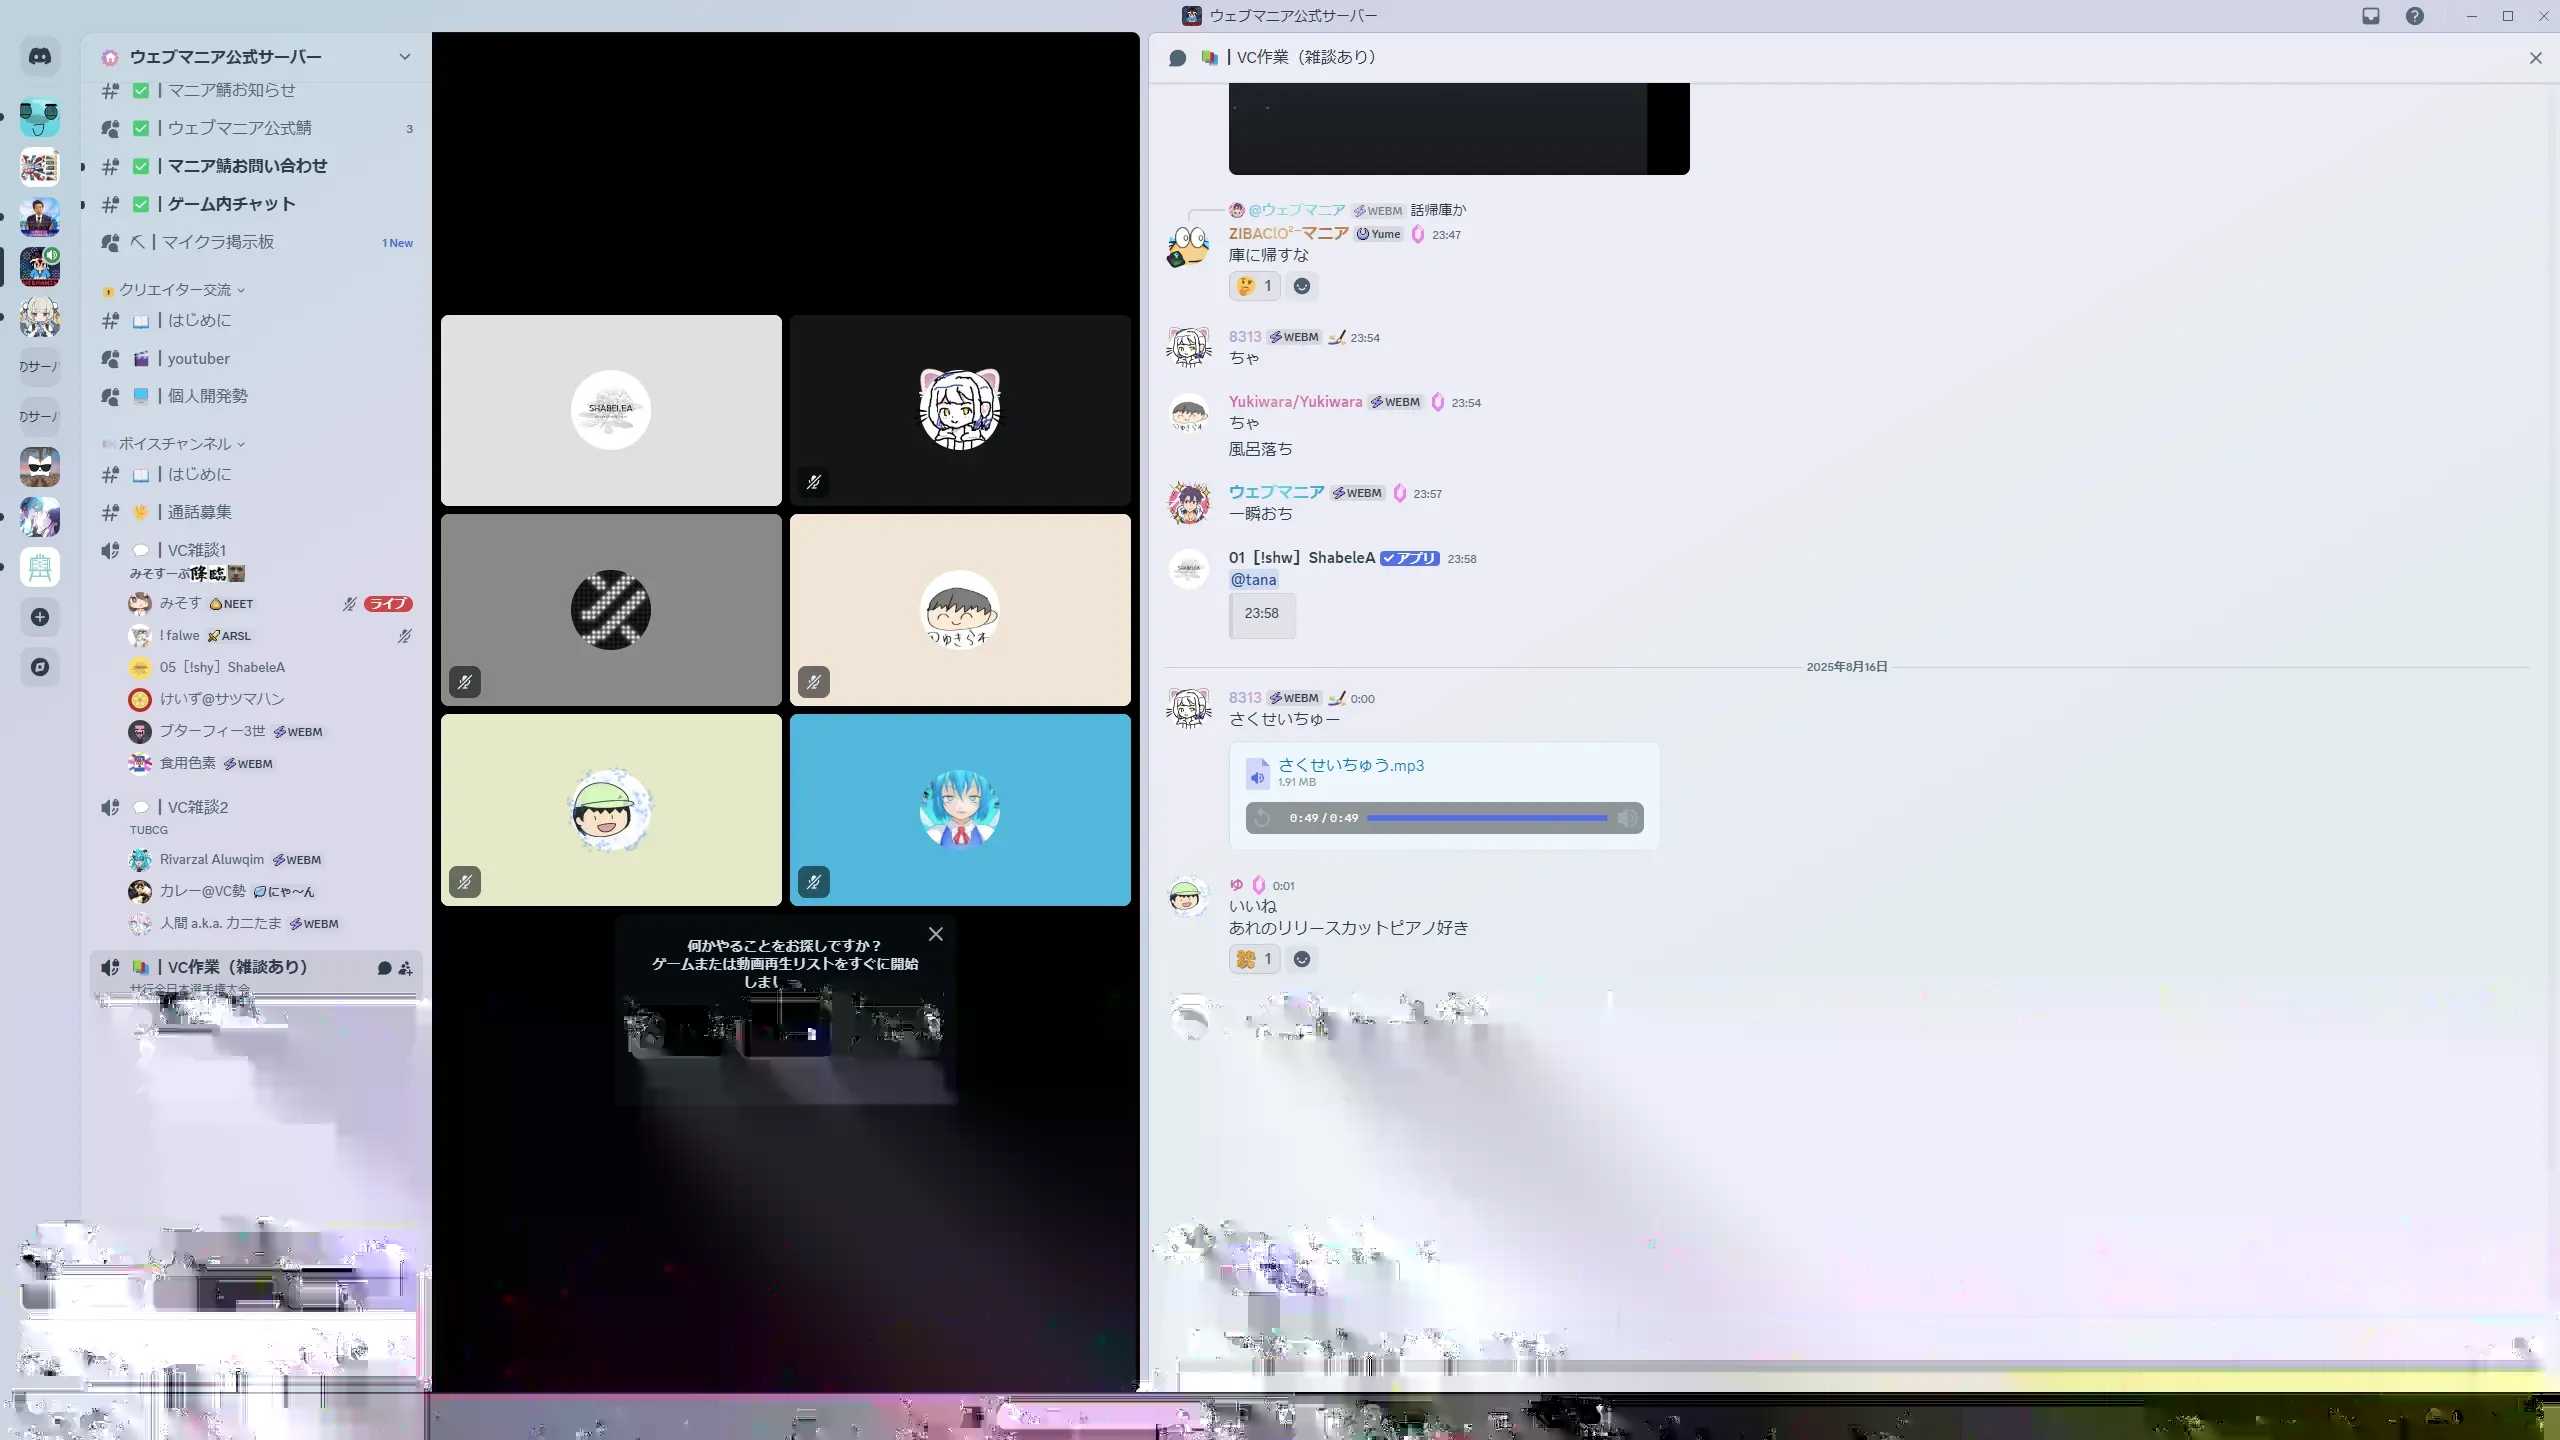
Task: Toggle audio attachment volume speaker icon
Action: tap(1627, 818)
